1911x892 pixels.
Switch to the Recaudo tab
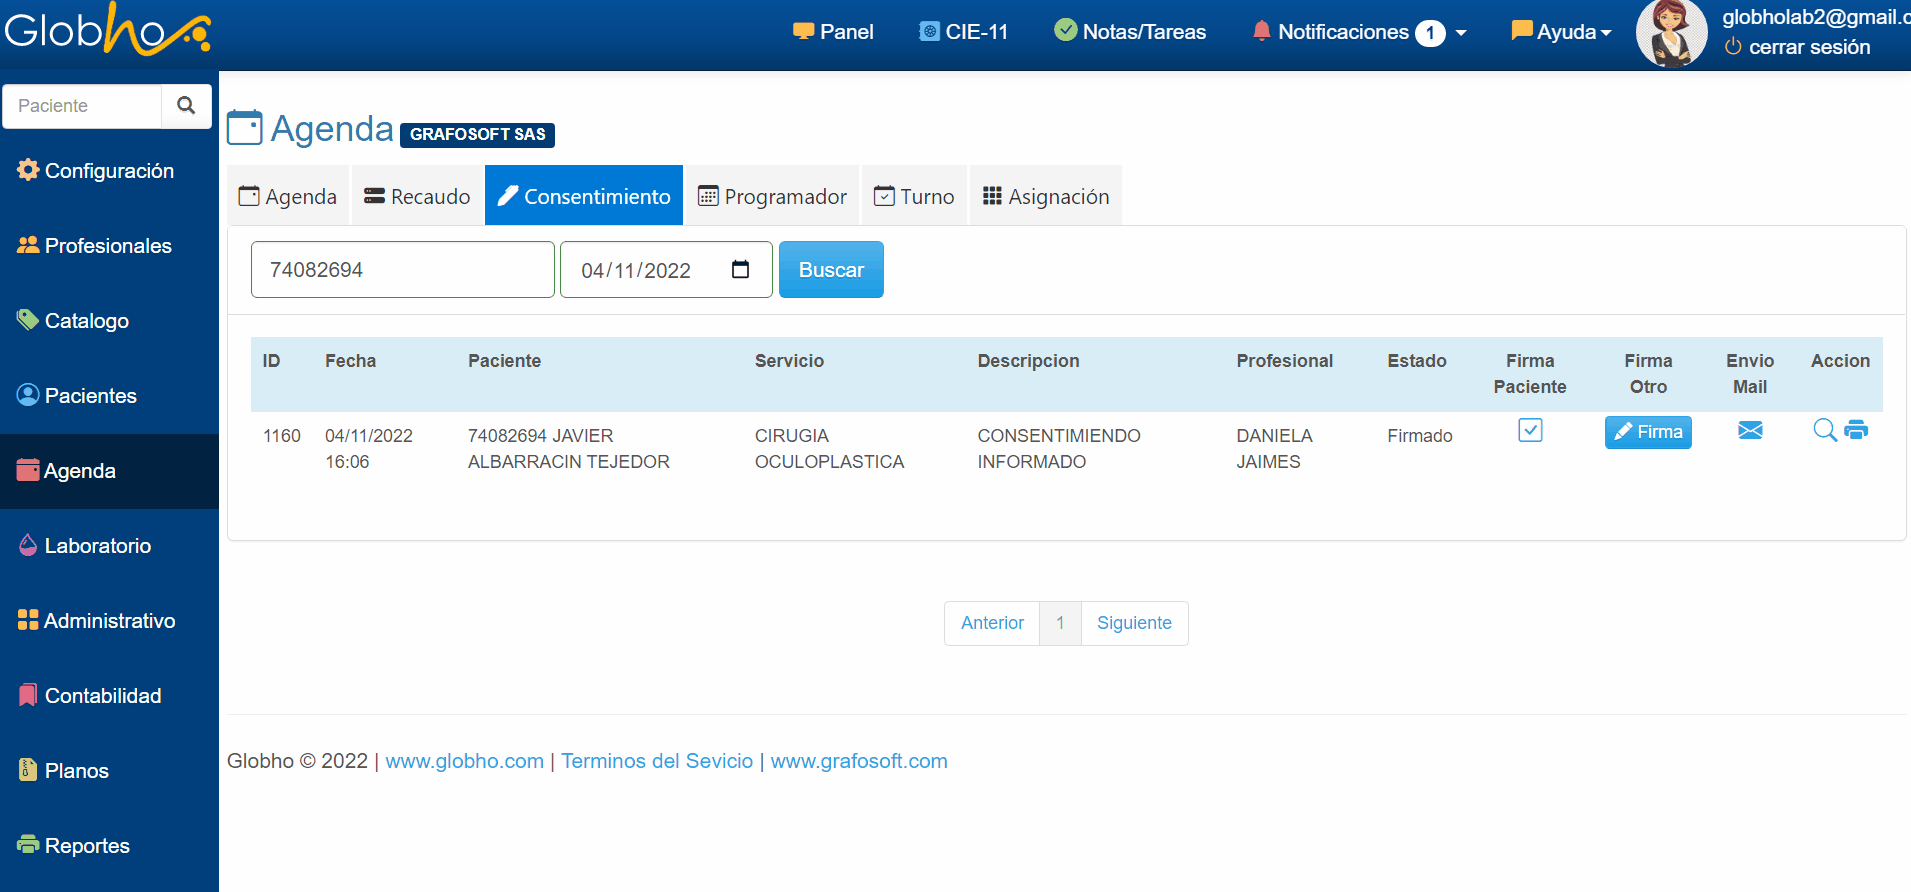click(x=417, y=197)
